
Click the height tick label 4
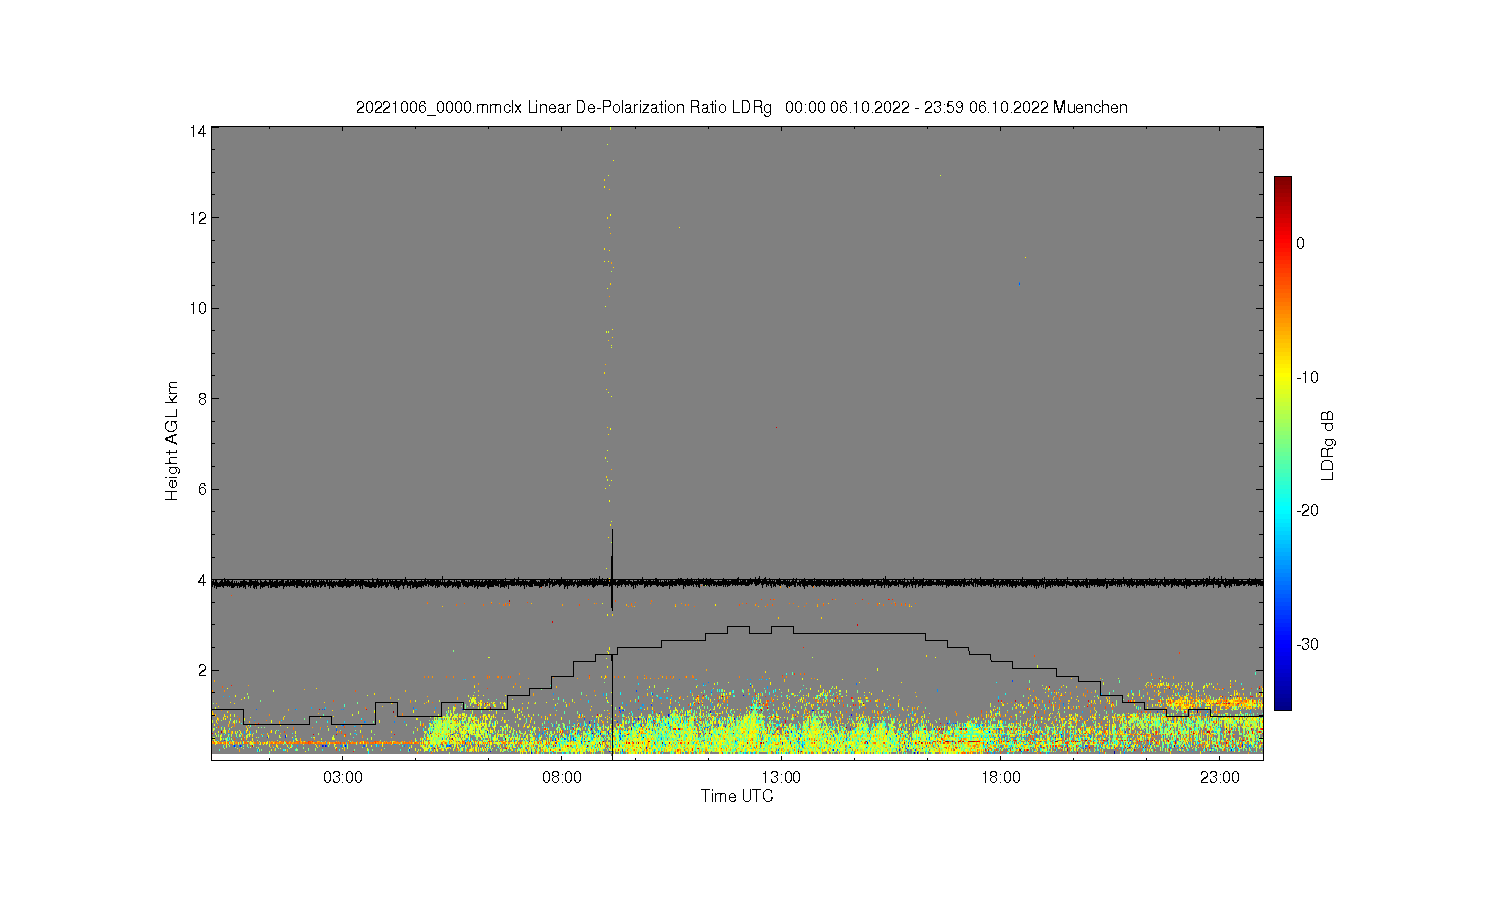tap(202, 580)
